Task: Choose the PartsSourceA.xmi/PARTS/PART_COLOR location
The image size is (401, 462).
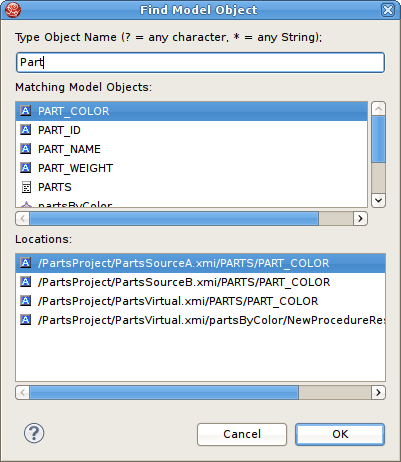Action: [x=200, y=263]
